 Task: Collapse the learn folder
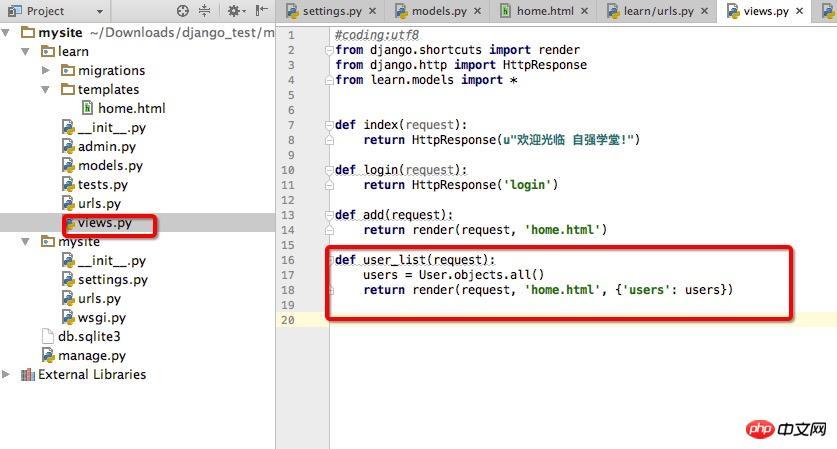[x=25, y=52]
